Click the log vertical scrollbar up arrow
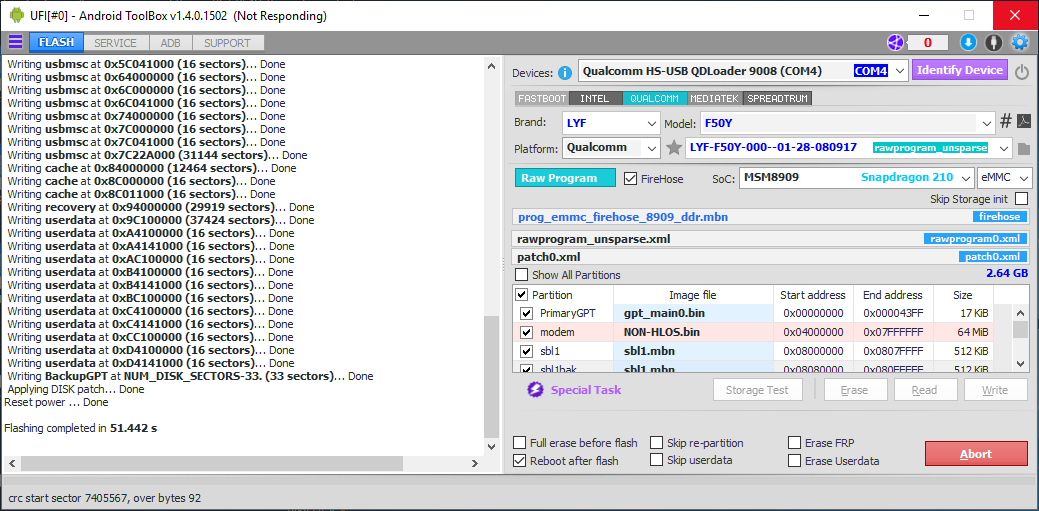1039x511 pixels. 491,66
